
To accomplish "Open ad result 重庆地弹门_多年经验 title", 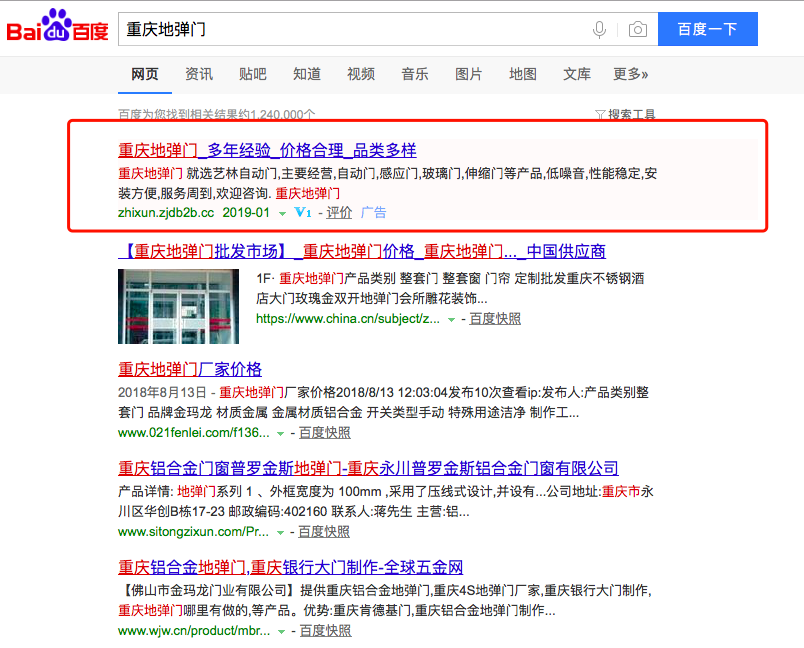I will (267, 150).
